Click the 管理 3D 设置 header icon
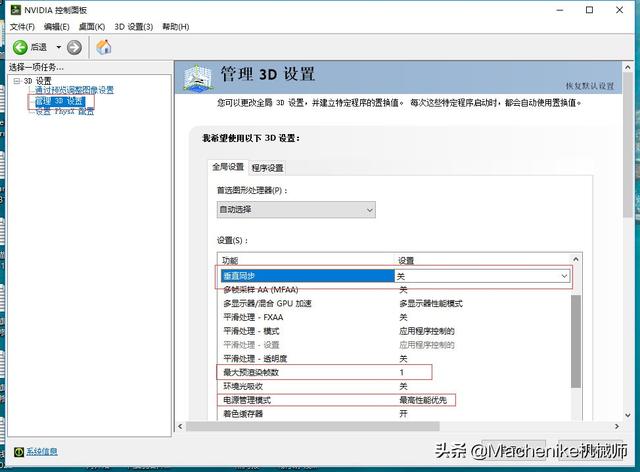The height and width of the screenshot is (472, 640). tap(198, 78)
